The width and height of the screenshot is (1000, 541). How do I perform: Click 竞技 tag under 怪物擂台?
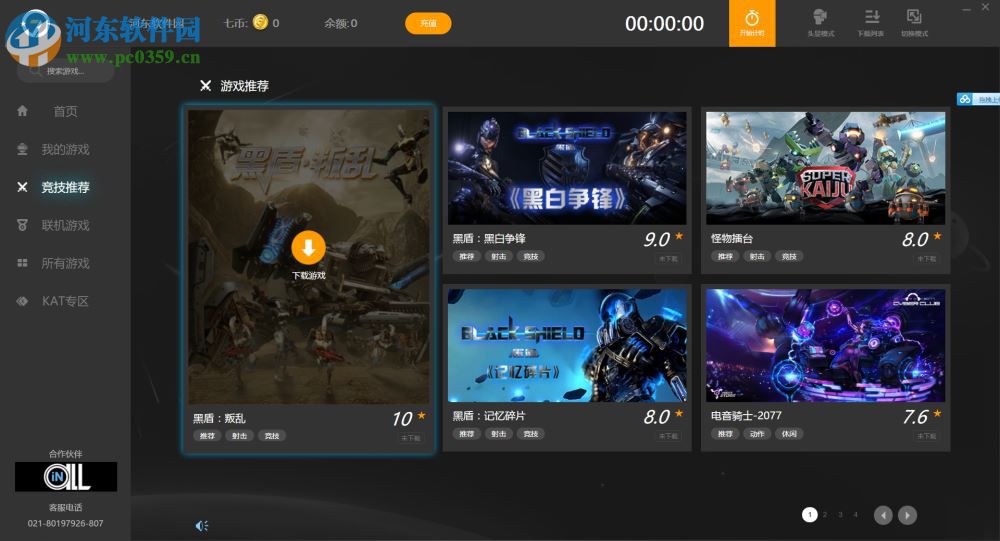[789, 256]
